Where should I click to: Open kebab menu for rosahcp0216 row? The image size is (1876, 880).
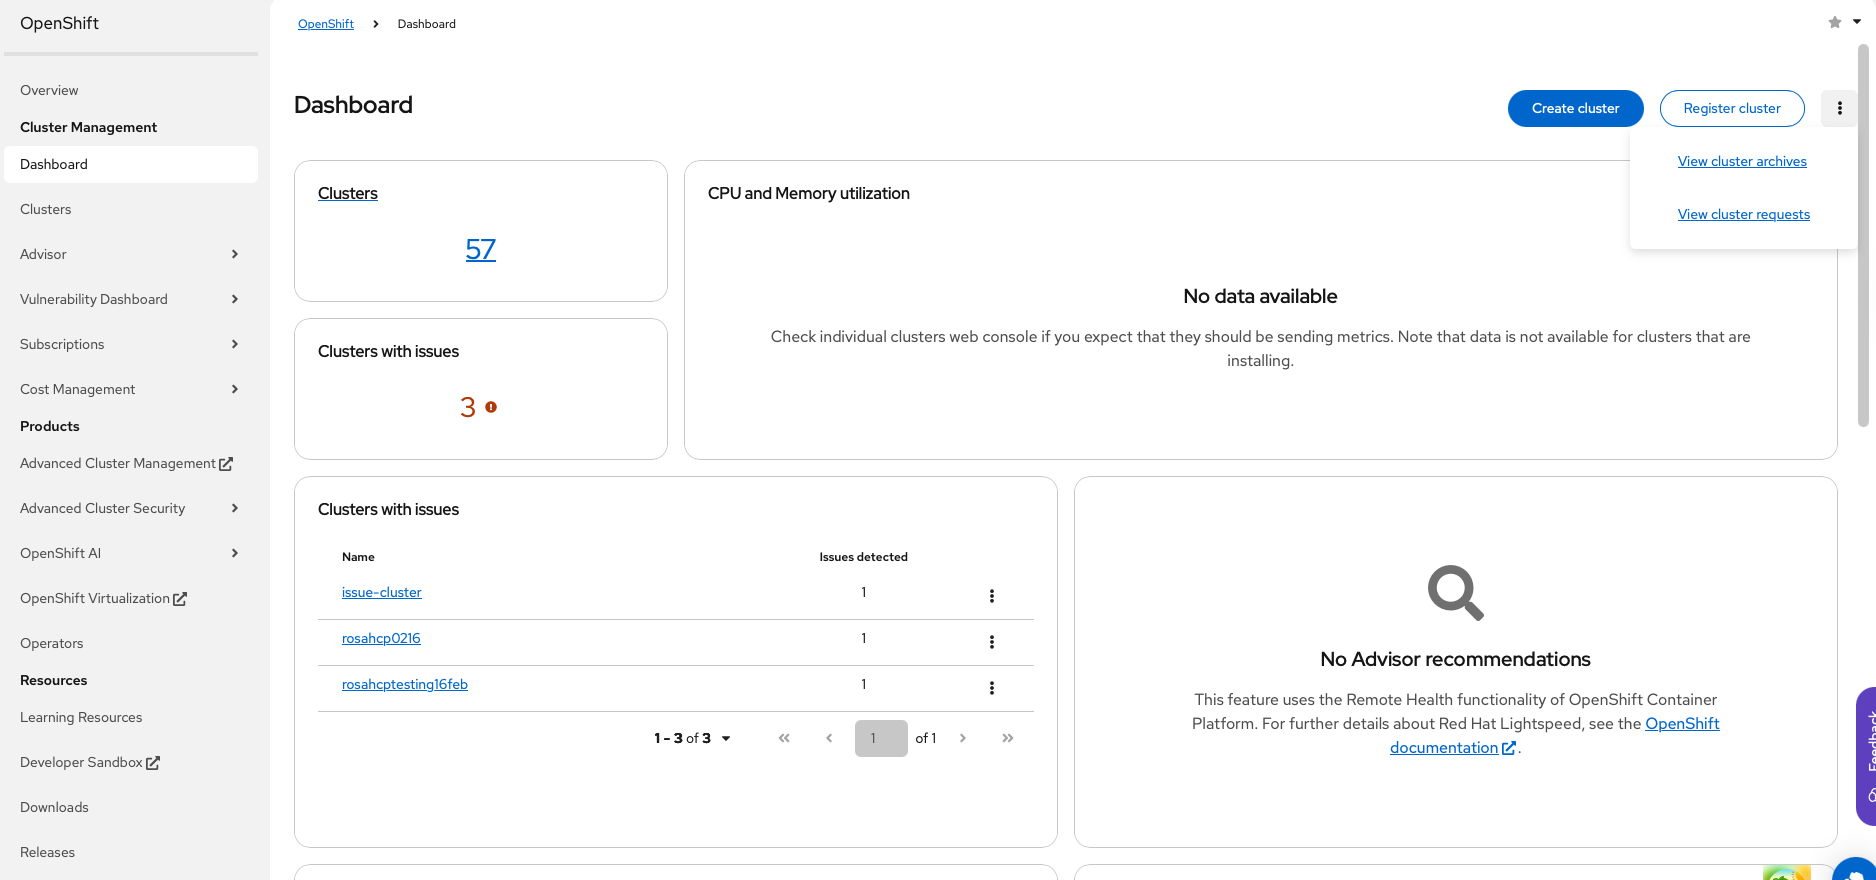pyautogui.click(x=991, y=642)
